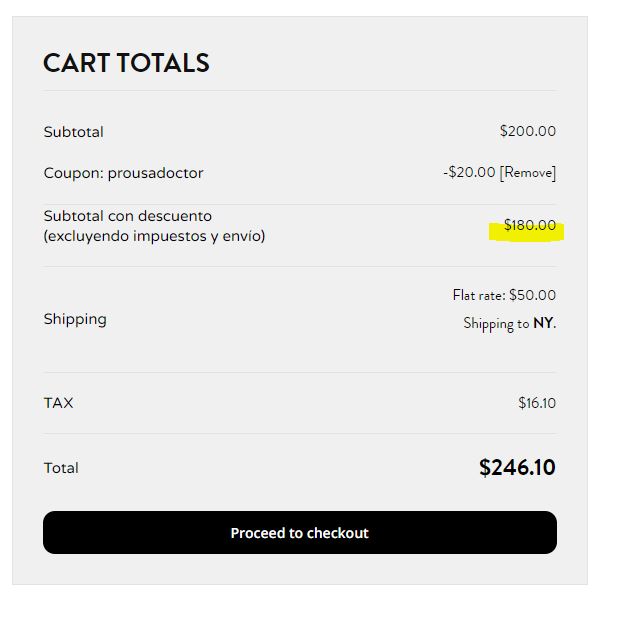
Task: Click the CART TOTALS heading
Action: [x=126, y=63]
